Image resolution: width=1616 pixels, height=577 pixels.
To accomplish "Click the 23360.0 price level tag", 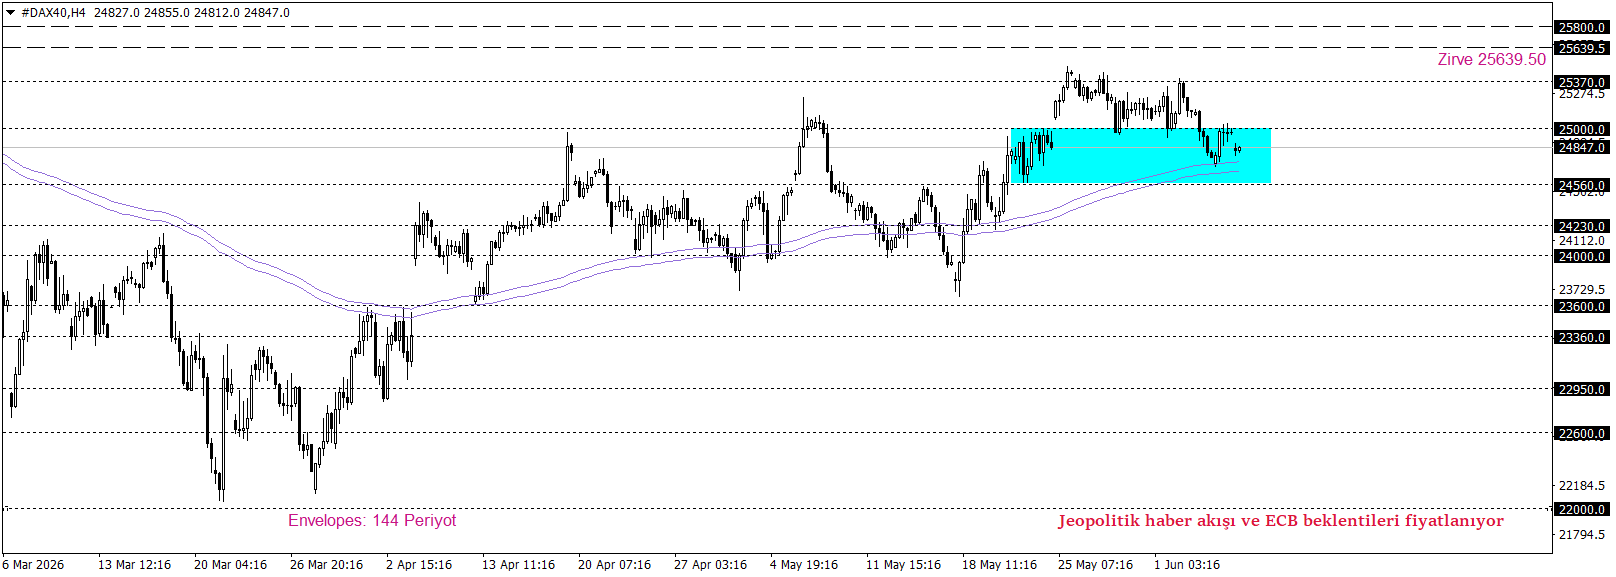I will [x=1582, y=338].
